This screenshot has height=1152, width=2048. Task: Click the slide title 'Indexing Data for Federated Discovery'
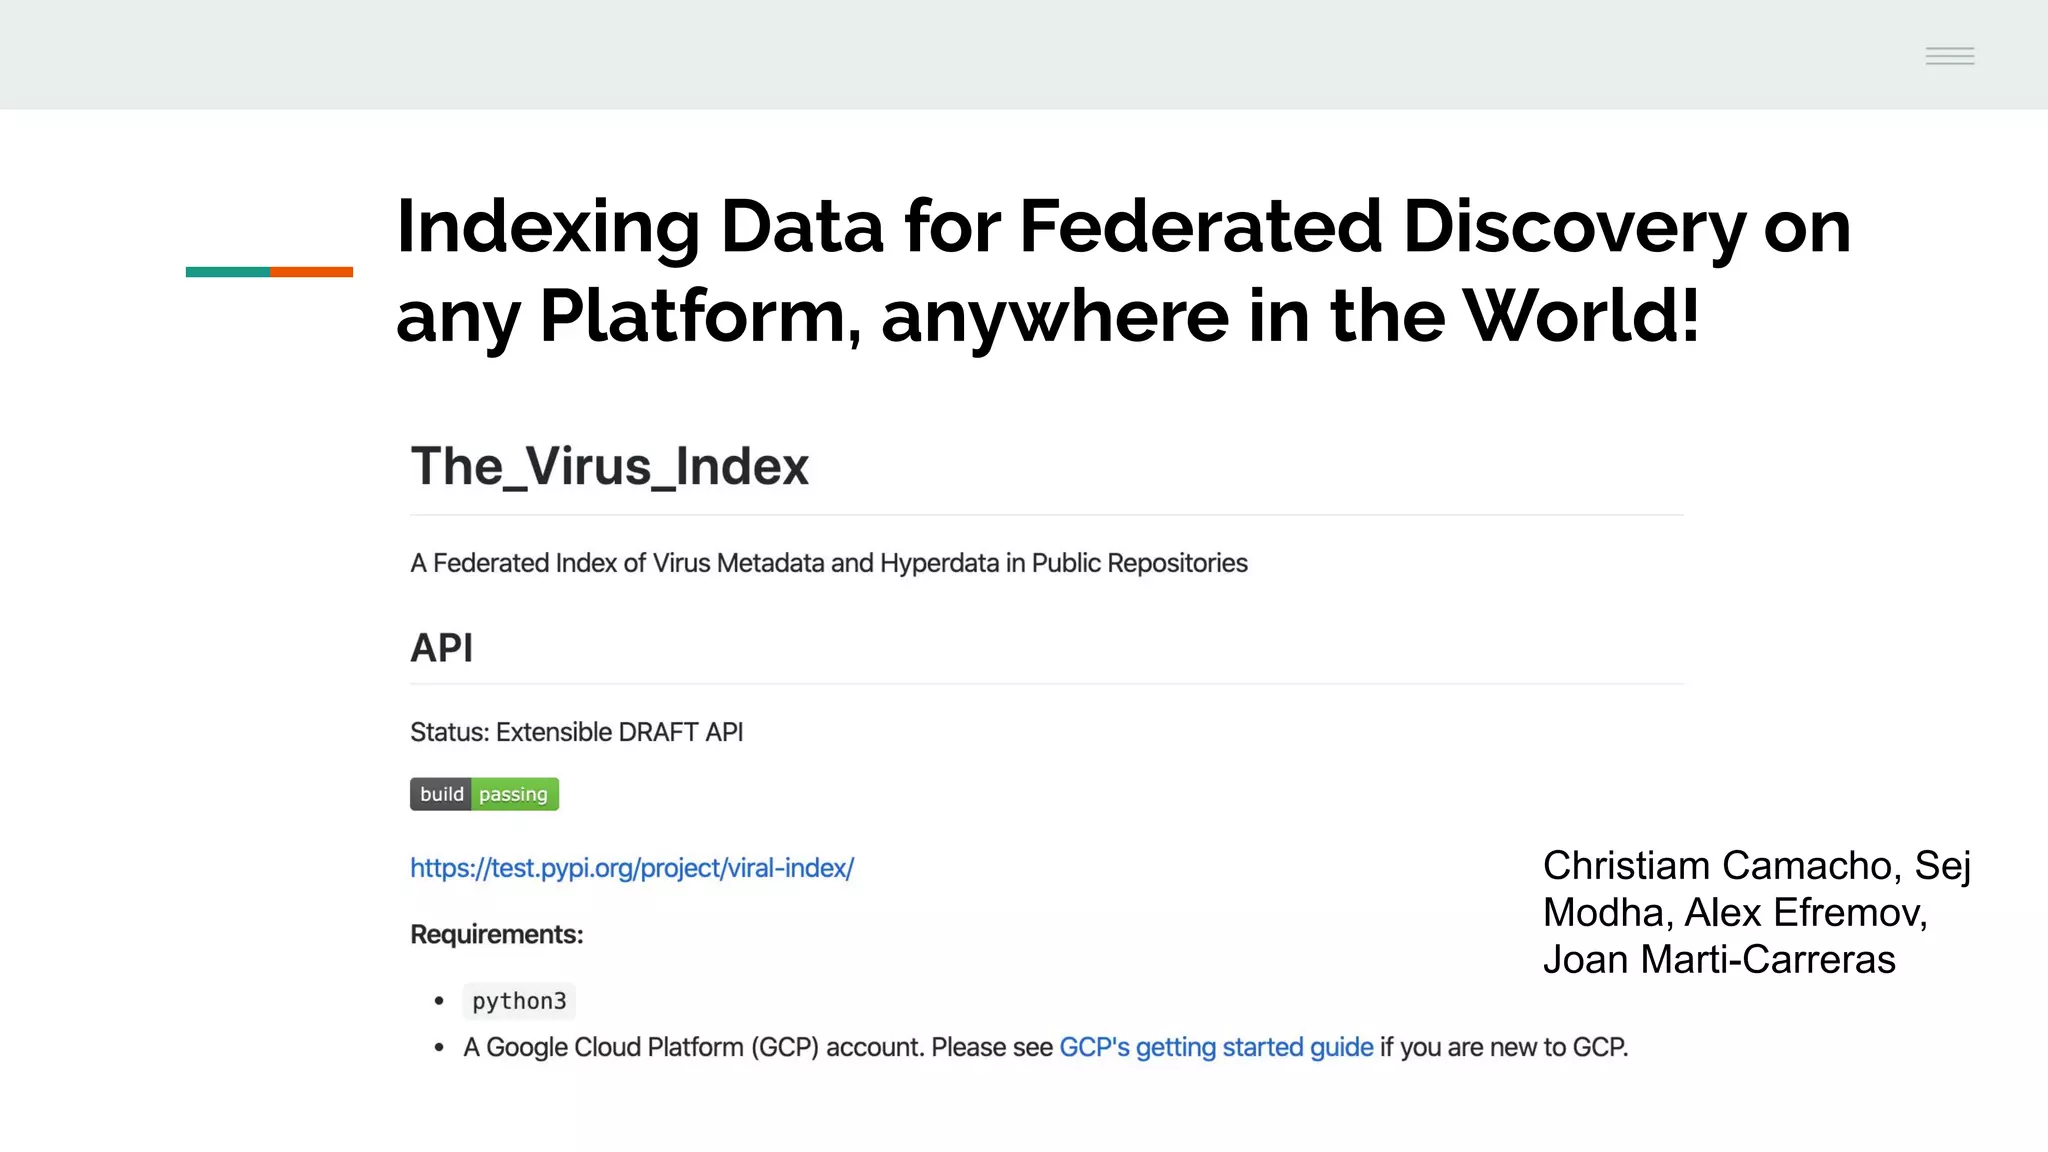[x=1123, y=270]
